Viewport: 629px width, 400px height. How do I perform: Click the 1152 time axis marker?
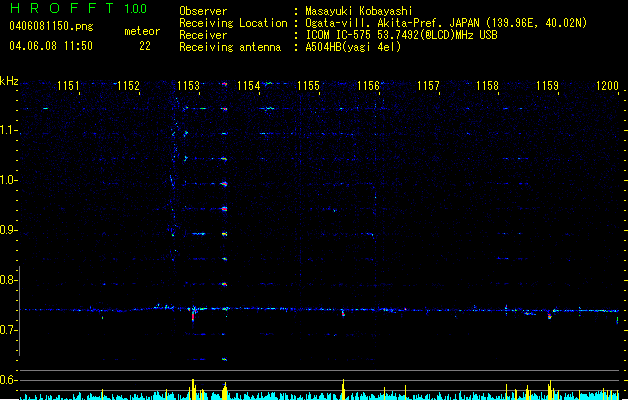point(128,86)
